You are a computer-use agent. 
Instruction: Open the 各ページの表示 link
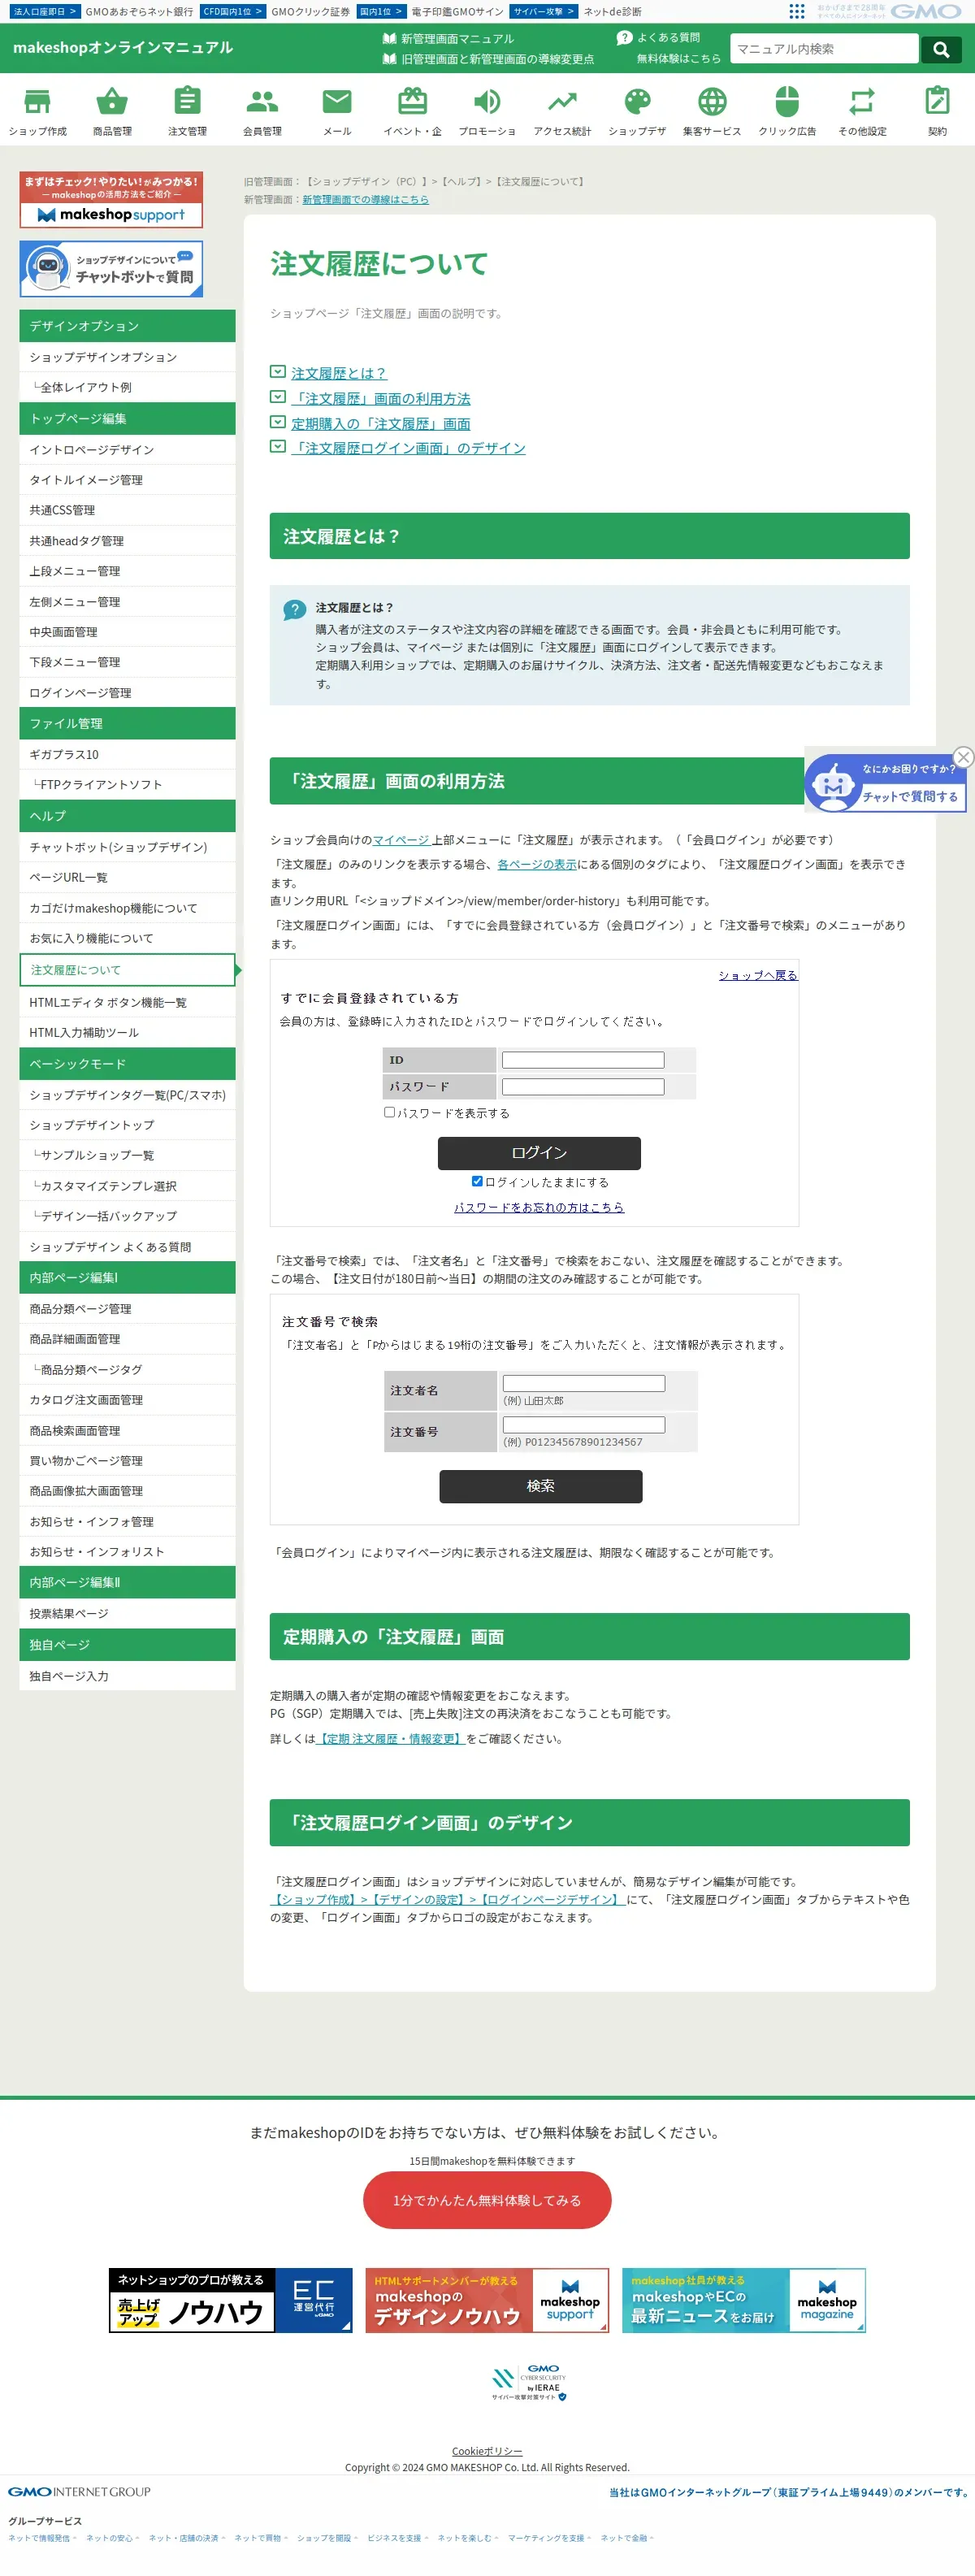537,864
